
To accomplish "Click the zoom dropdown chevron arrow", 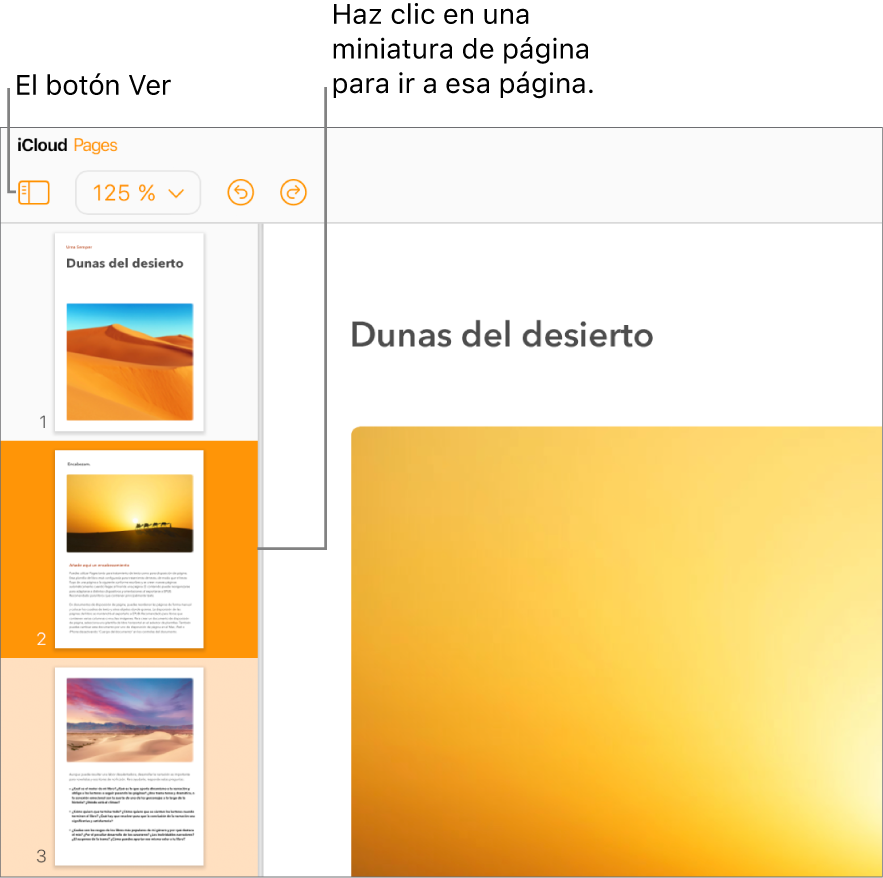I will pos(176,194).
